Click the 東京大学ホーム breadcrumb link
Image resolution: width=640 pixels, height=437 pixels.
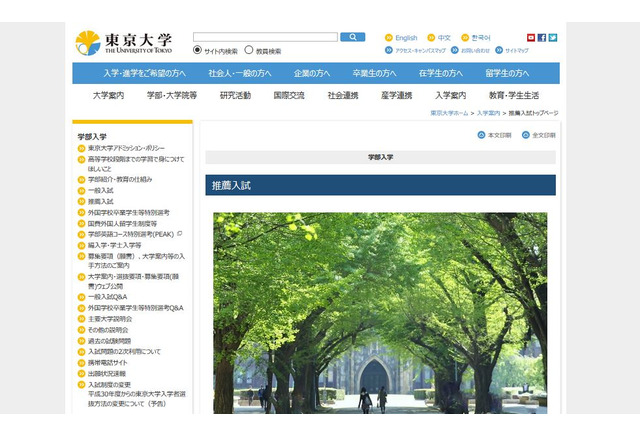coord(449,113)
